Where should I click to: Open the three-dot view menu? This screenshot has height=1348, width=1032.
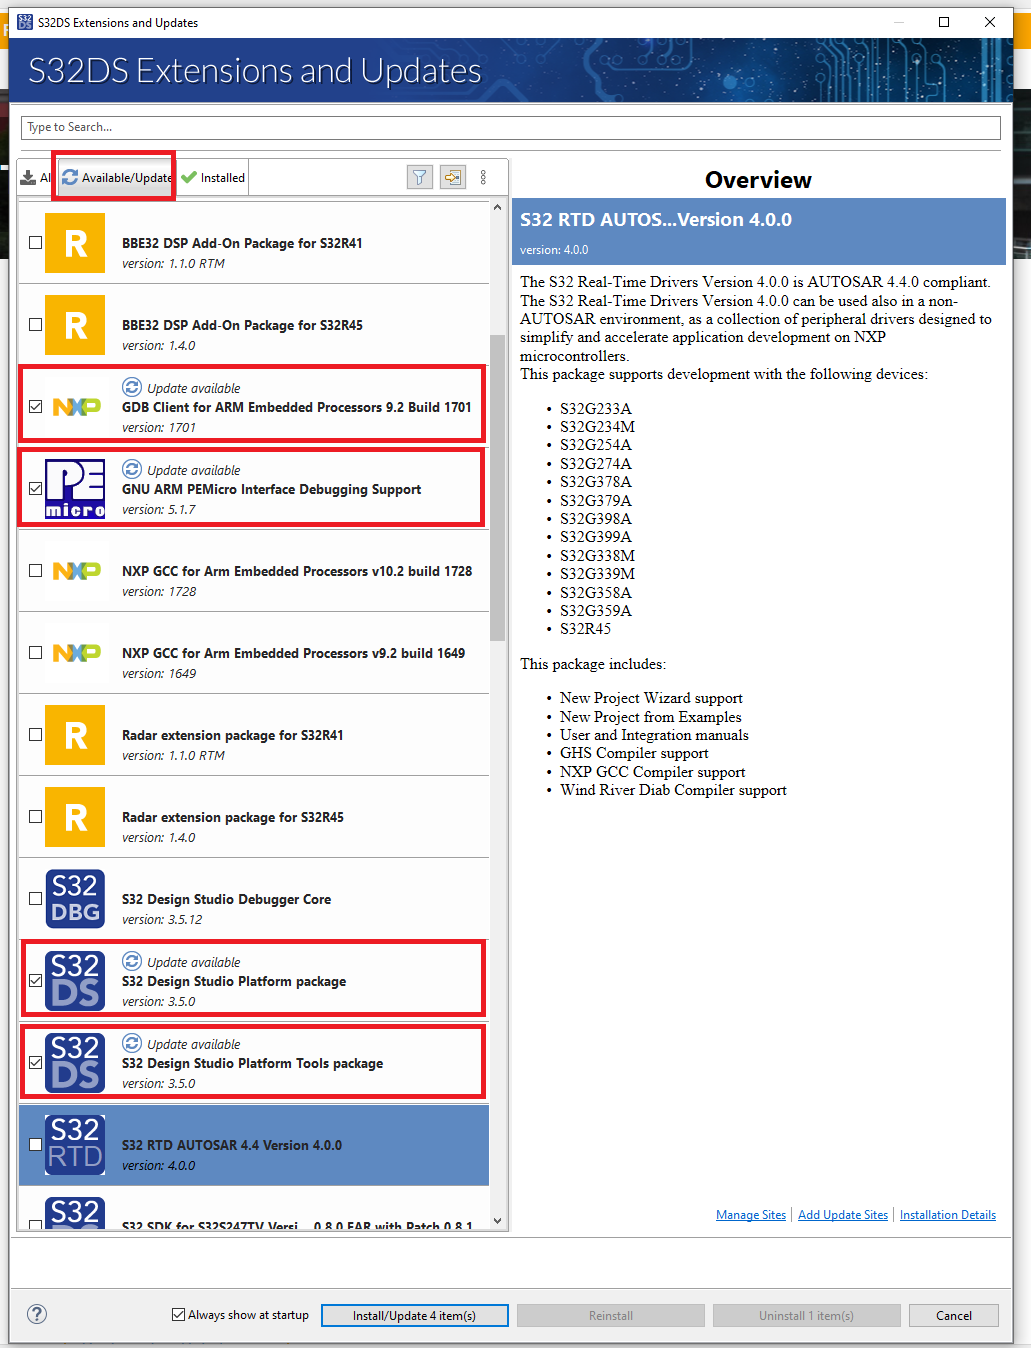coord(483,177)
